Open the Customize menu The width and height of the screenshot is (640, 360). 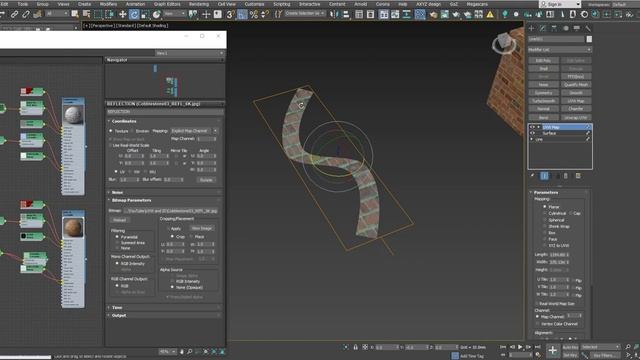click(x=254, y=4)
